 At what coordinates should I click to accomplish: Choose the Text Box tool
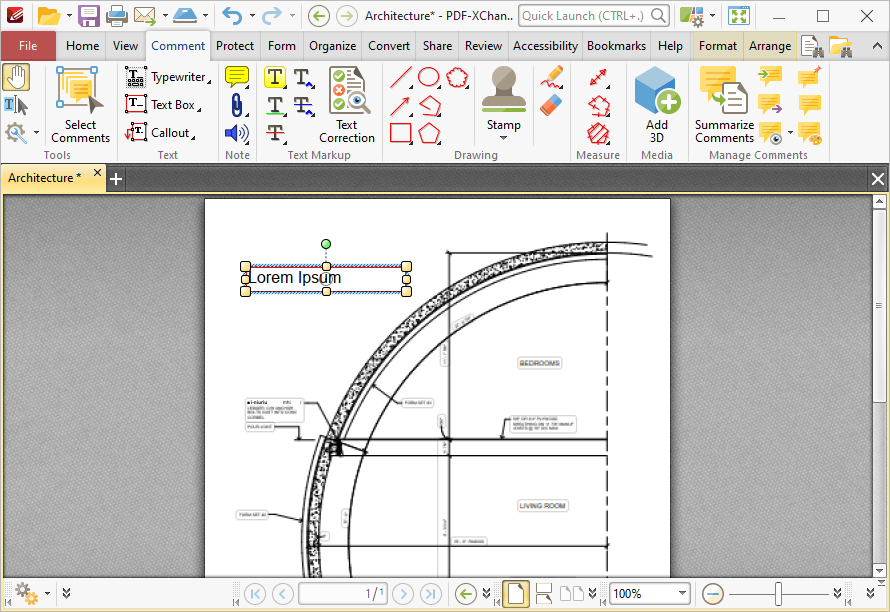(163, 104)
